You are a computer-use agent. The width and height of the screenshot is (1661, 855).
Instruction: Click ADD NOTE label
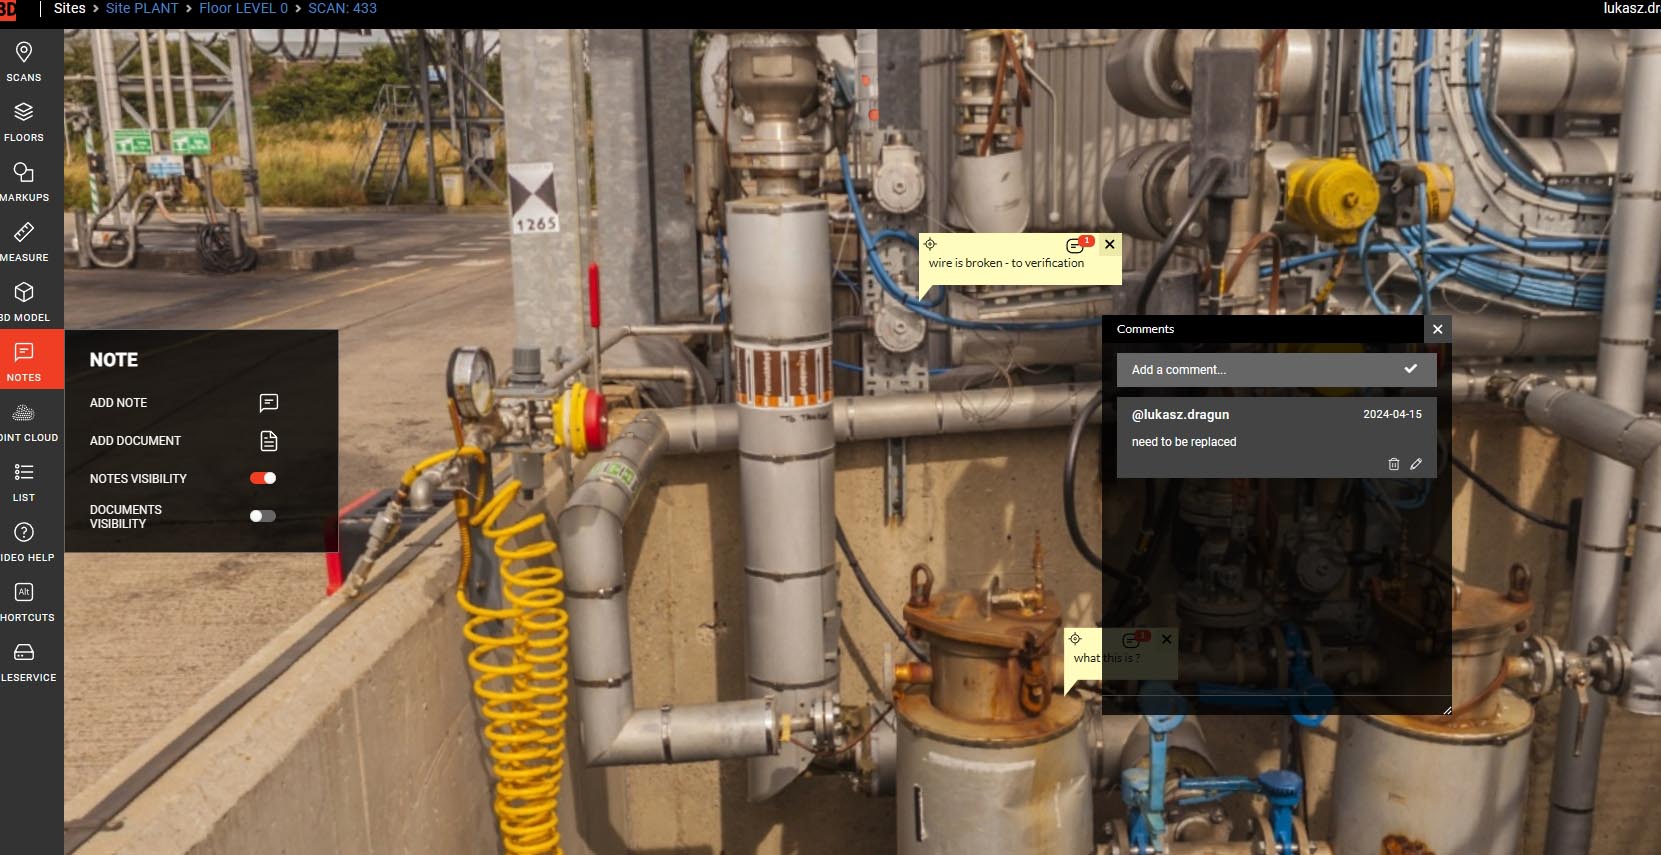coord(118,403)
